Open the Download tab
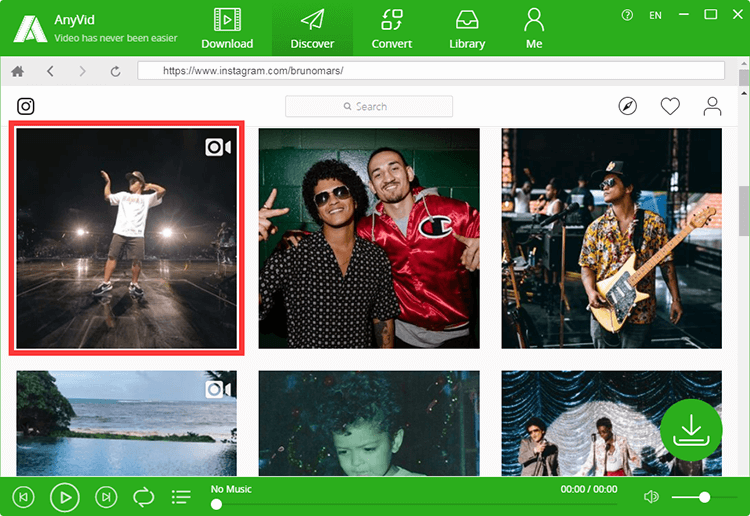The image size is (750, 516). [x=227, y=29]
